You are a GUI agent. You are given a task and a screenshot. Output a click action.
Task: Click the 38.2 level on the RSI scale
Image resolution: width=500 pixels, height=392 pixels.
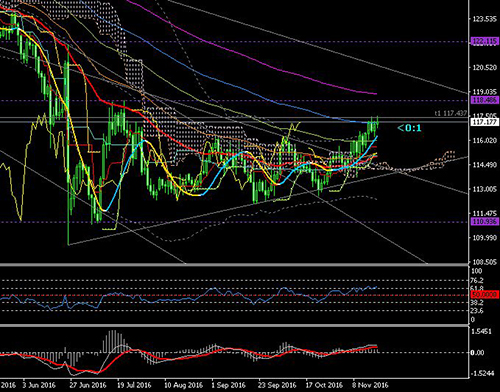pos(477,303)
